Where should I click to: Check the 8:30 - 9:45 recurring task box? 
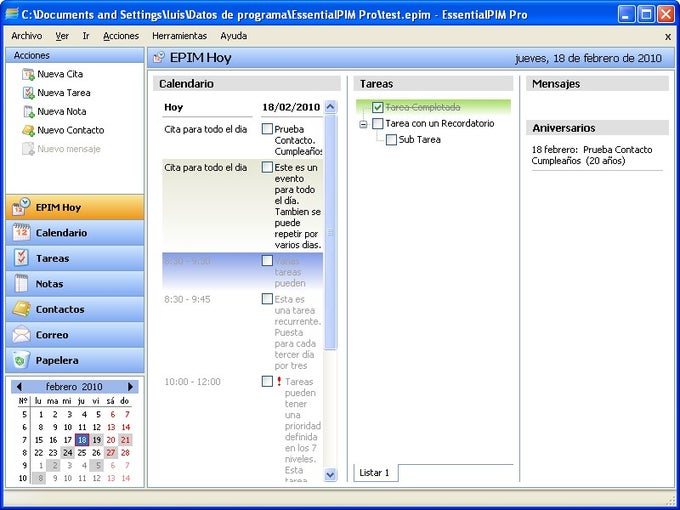[x=268, y=299]
